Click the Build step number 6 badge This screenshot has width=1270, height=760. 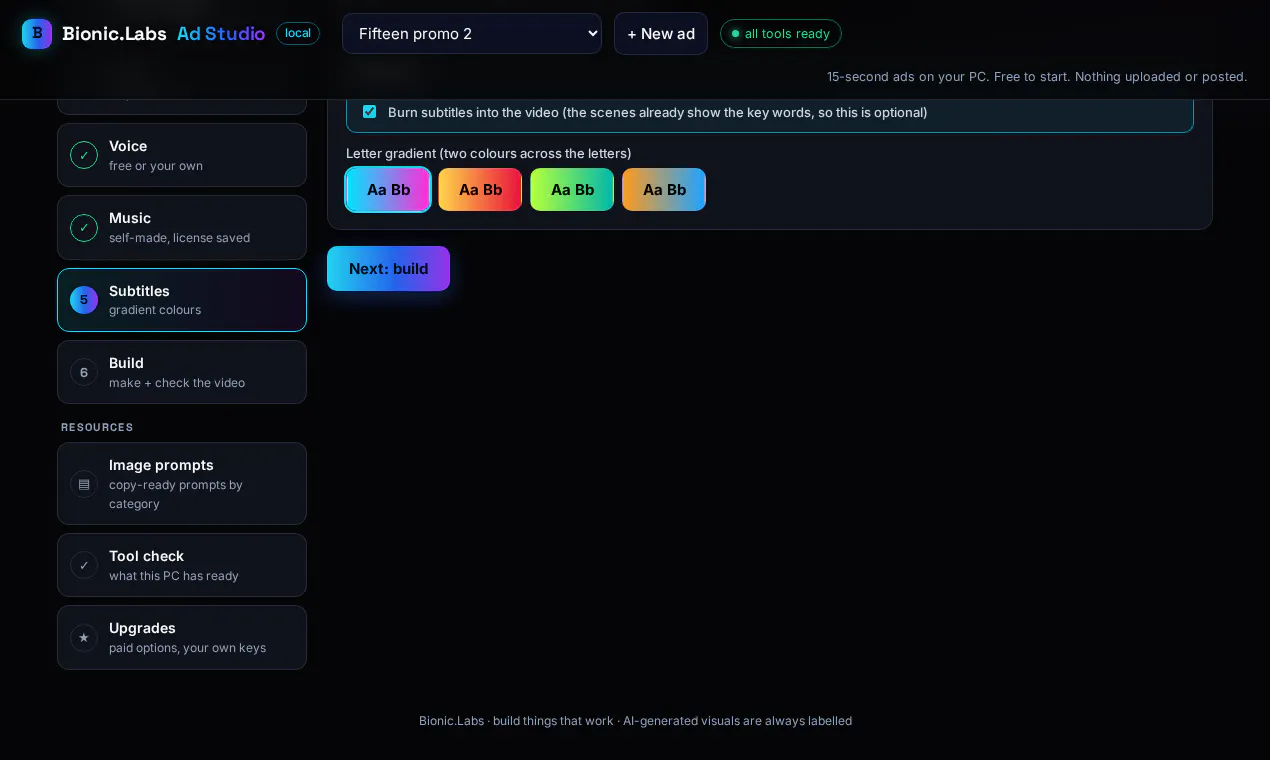[84, 372]
